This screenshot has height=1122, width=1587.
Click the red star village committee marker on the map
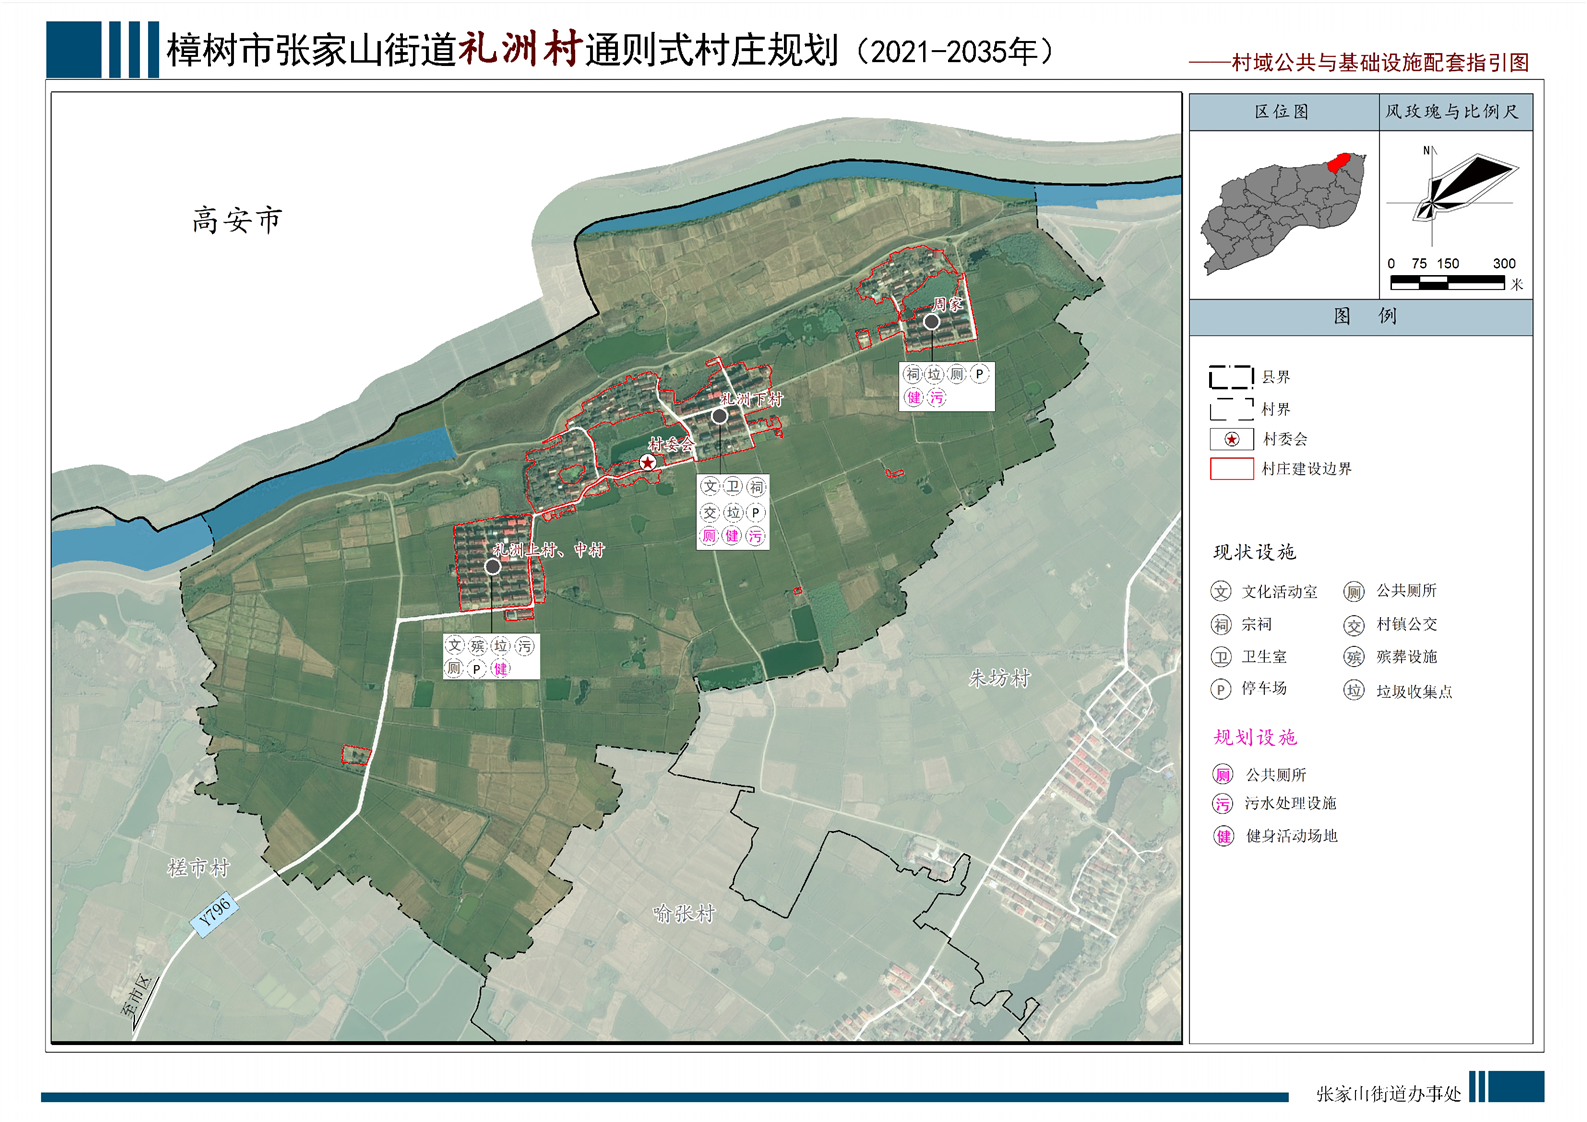(648, 462)
